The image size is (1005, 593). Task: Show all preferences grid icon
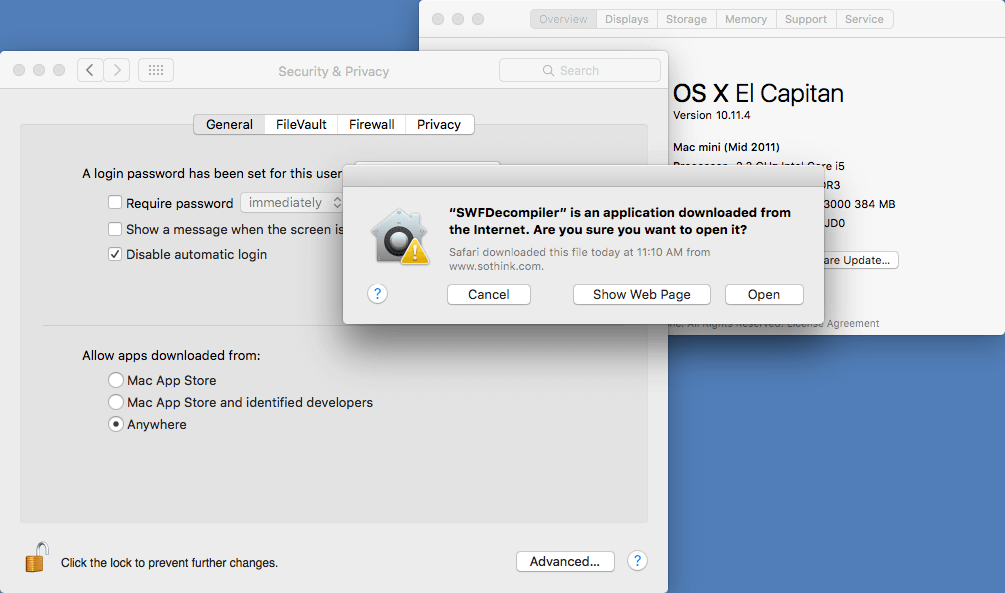pos(156,70)
